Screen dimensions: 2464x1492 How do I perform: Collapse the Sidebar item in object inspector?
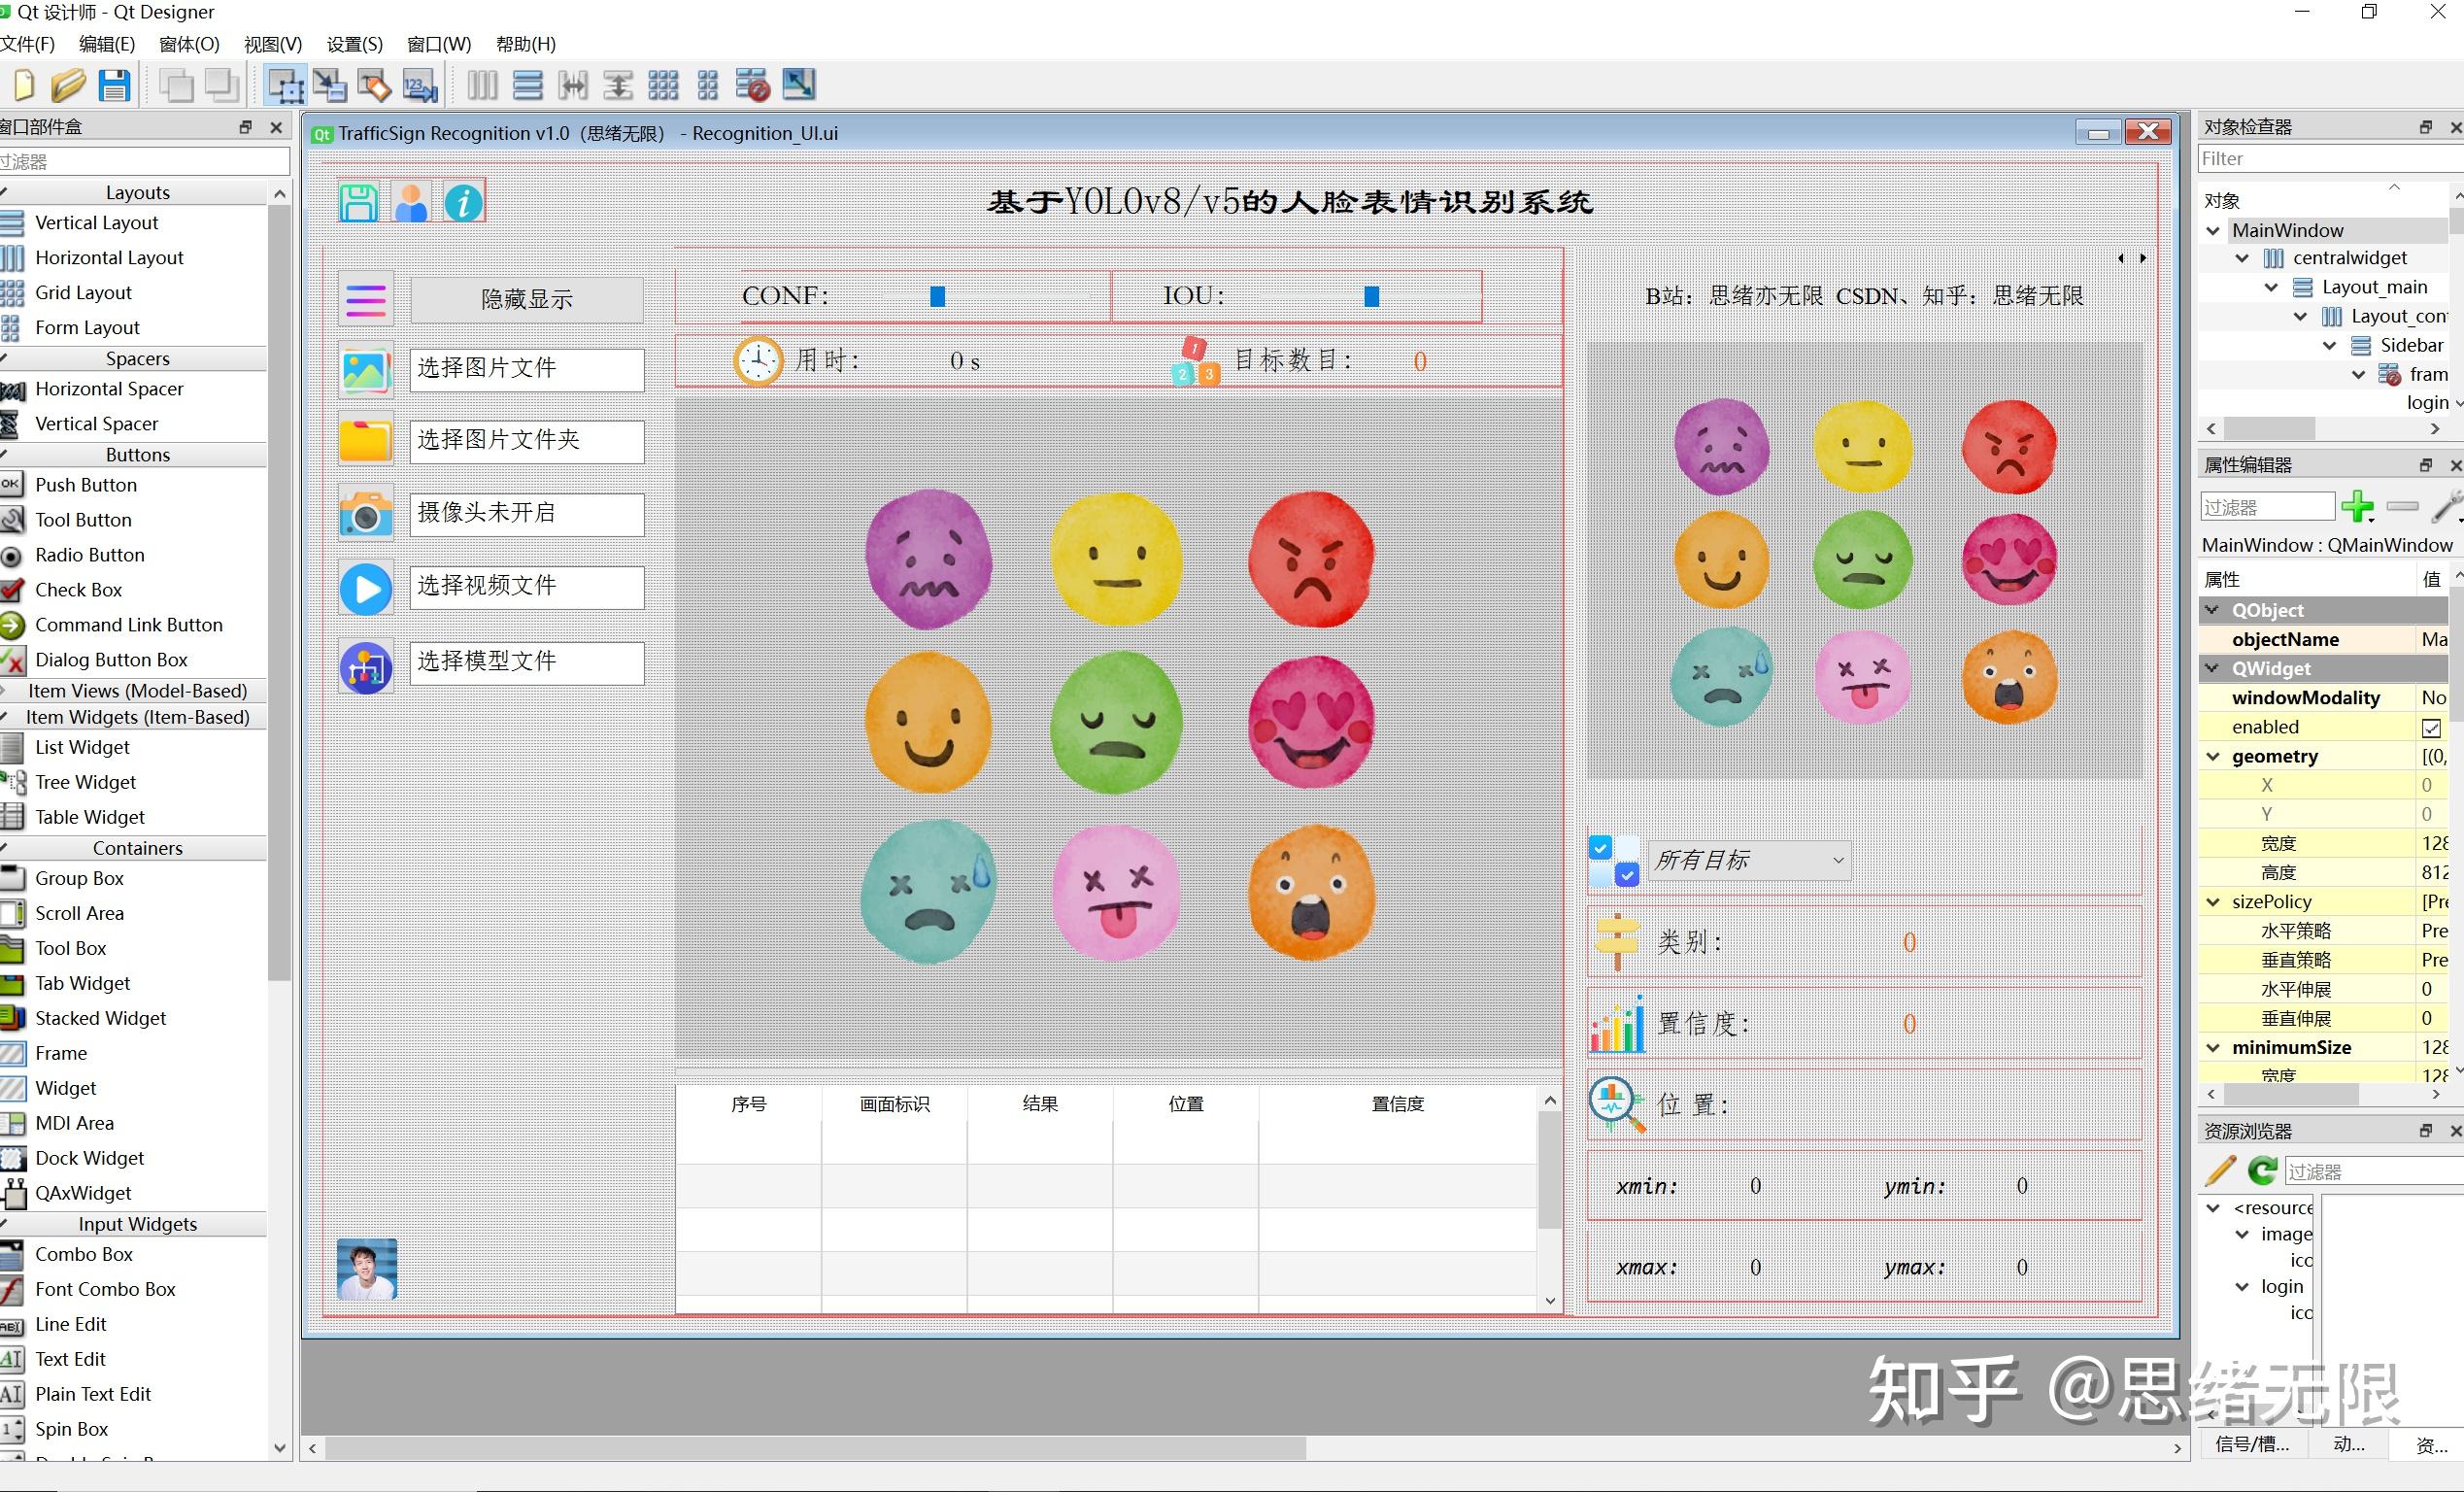tap(2331, 344)
